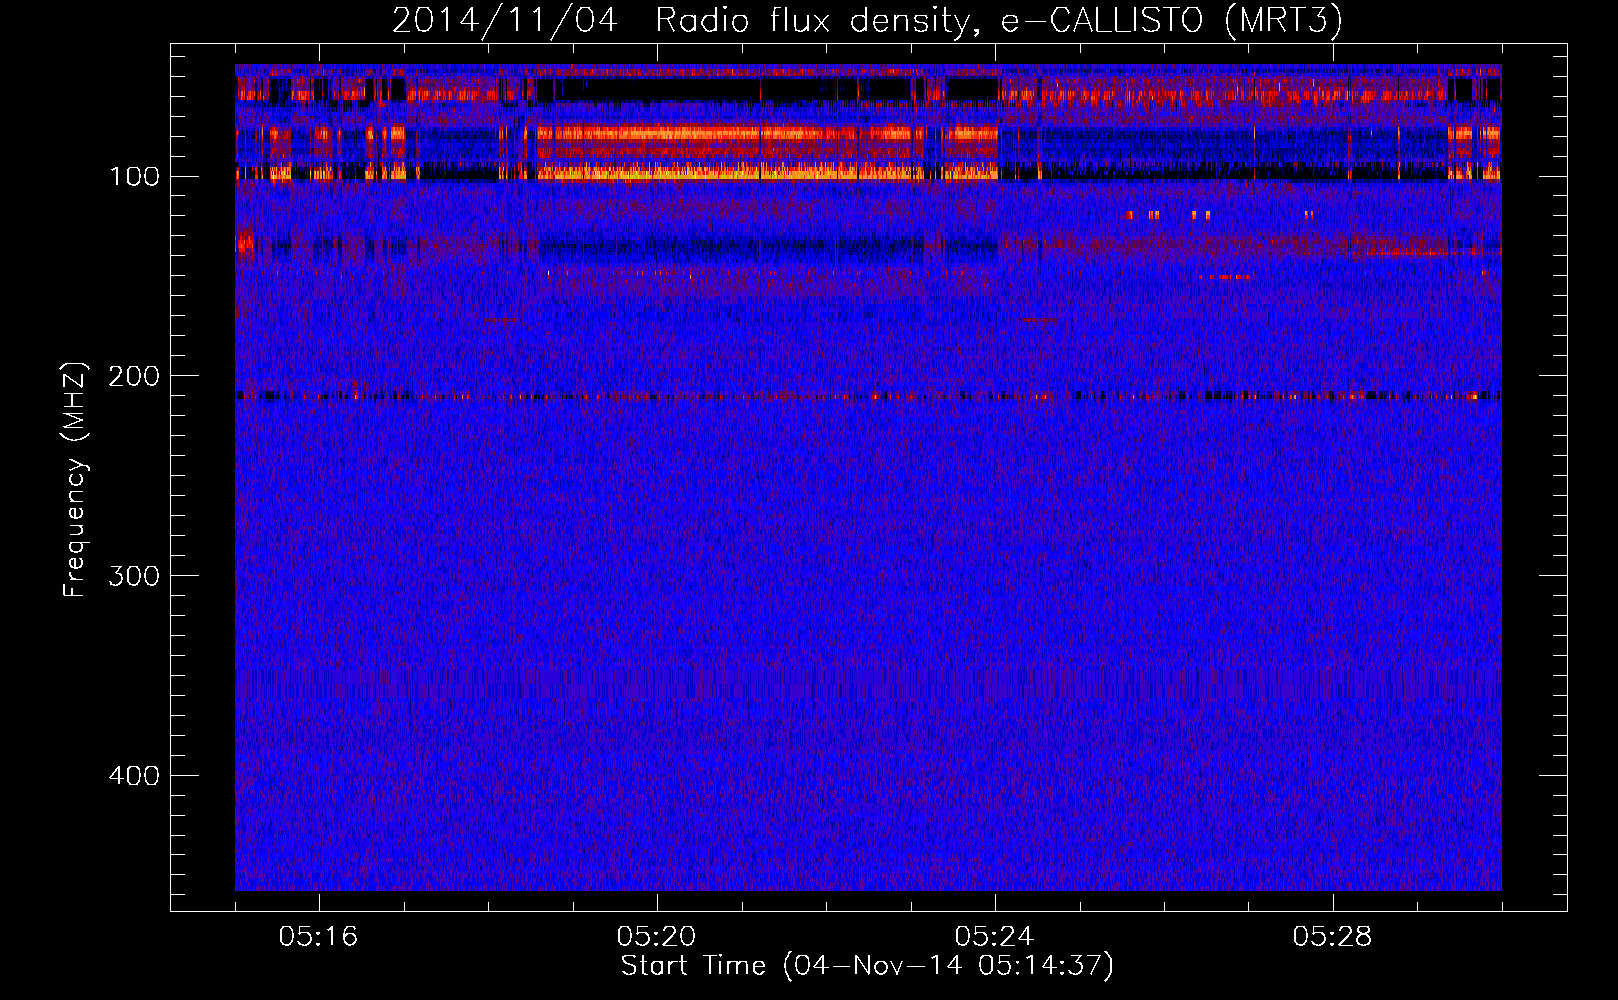Select the 'e-CALLISTO (MRT3)' text in the title
The width and height of the screenshot is (1618, 1000).
[1172, 21]
